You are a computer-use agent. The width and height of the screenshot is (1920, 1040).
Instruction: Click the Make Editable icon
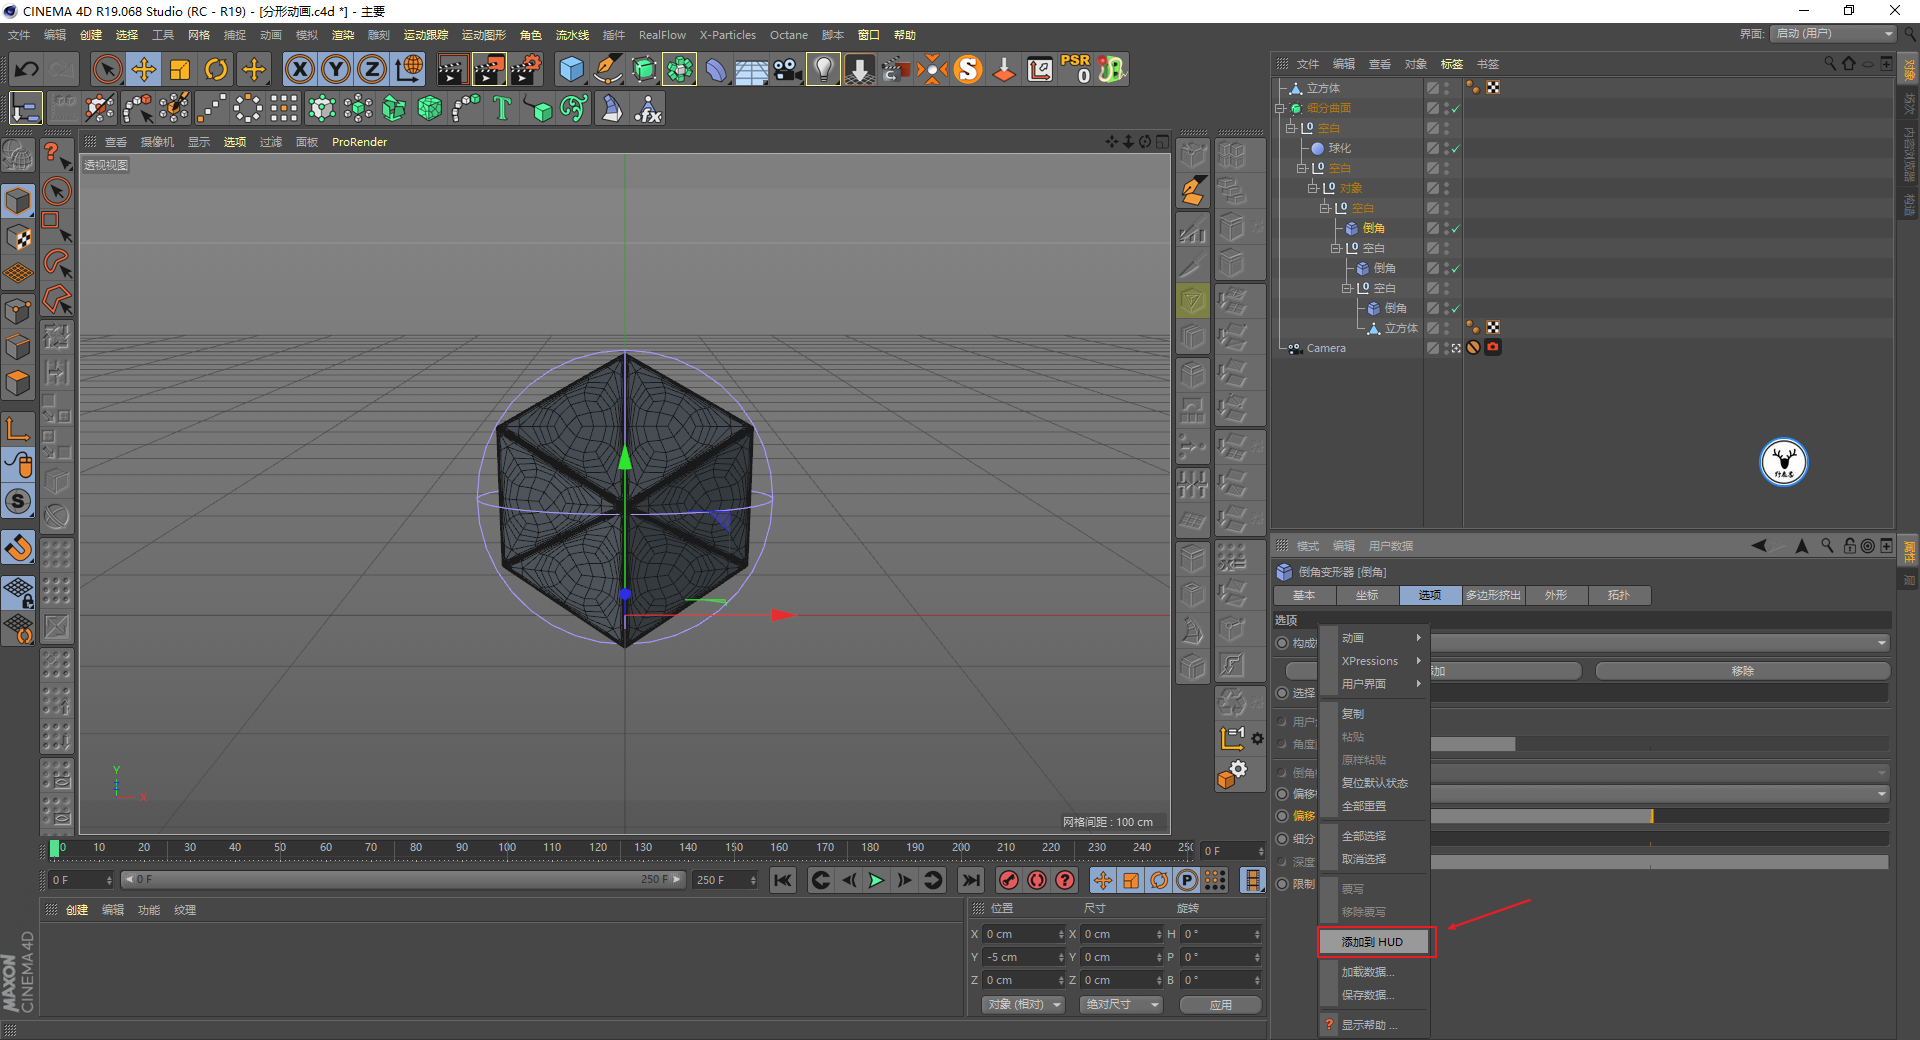click(18, 155)
